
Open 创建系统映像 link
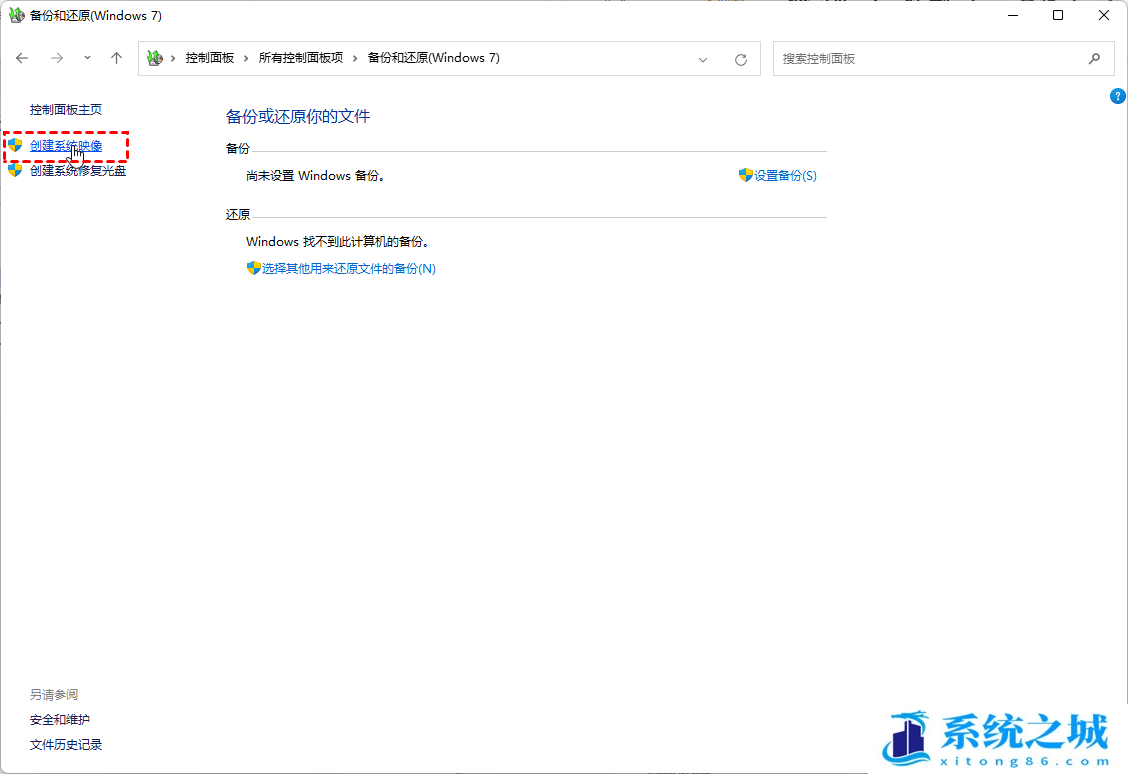66,146
